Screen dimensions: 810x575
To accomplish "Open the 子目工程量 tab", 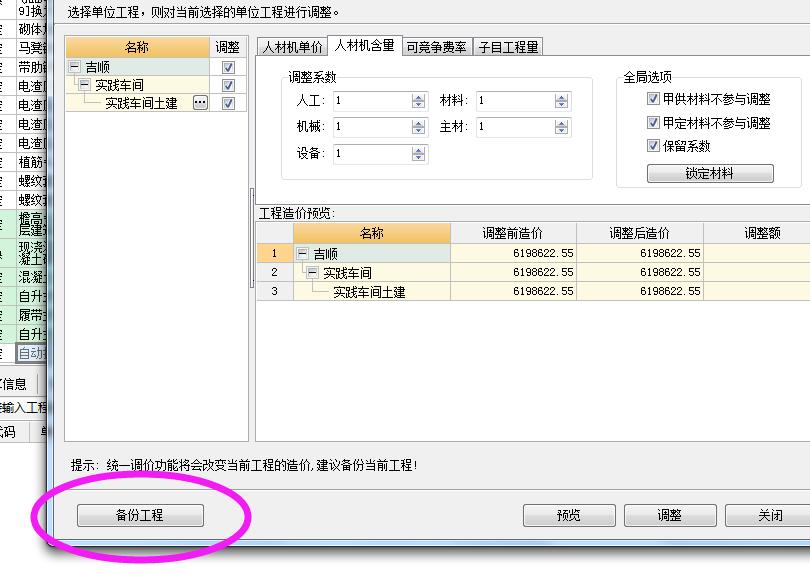I will pyautogui.click(x=508, y=47).
